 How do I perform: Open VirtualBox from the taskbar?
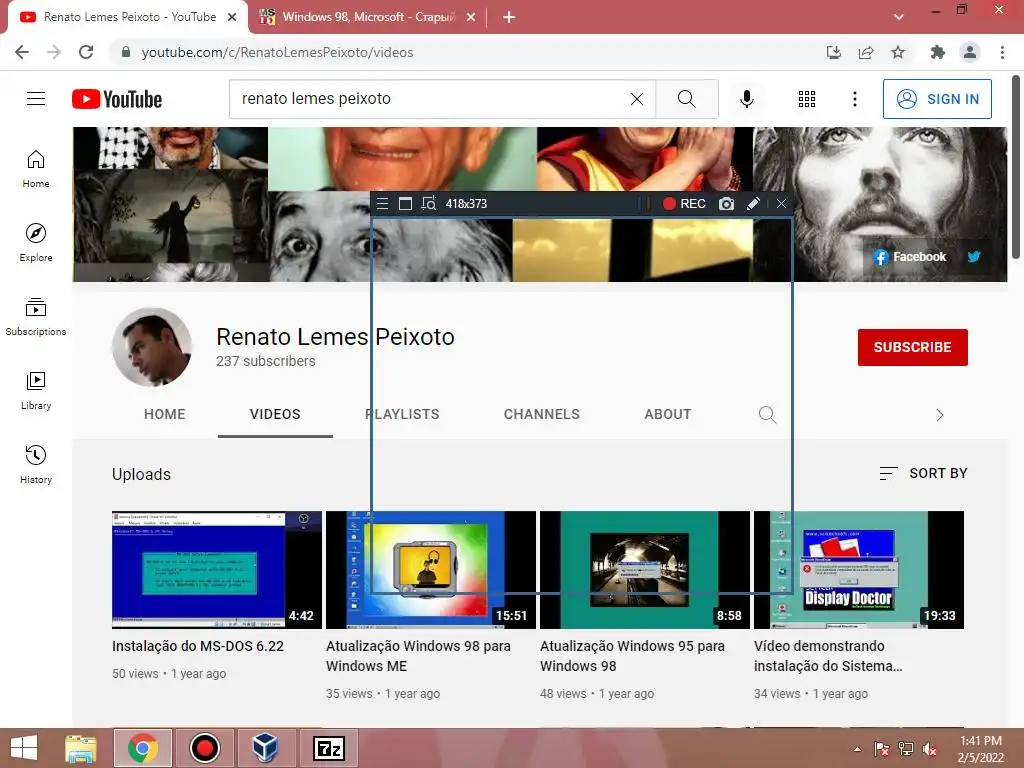click(x=265, y=748)
